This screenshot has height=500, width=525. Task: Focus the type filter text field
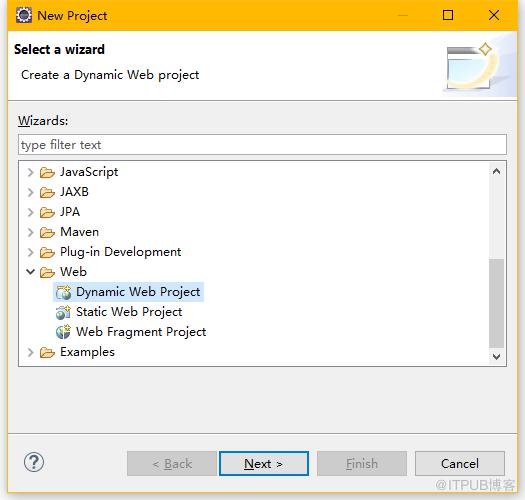pyautogui.click(x=262, y=145)
